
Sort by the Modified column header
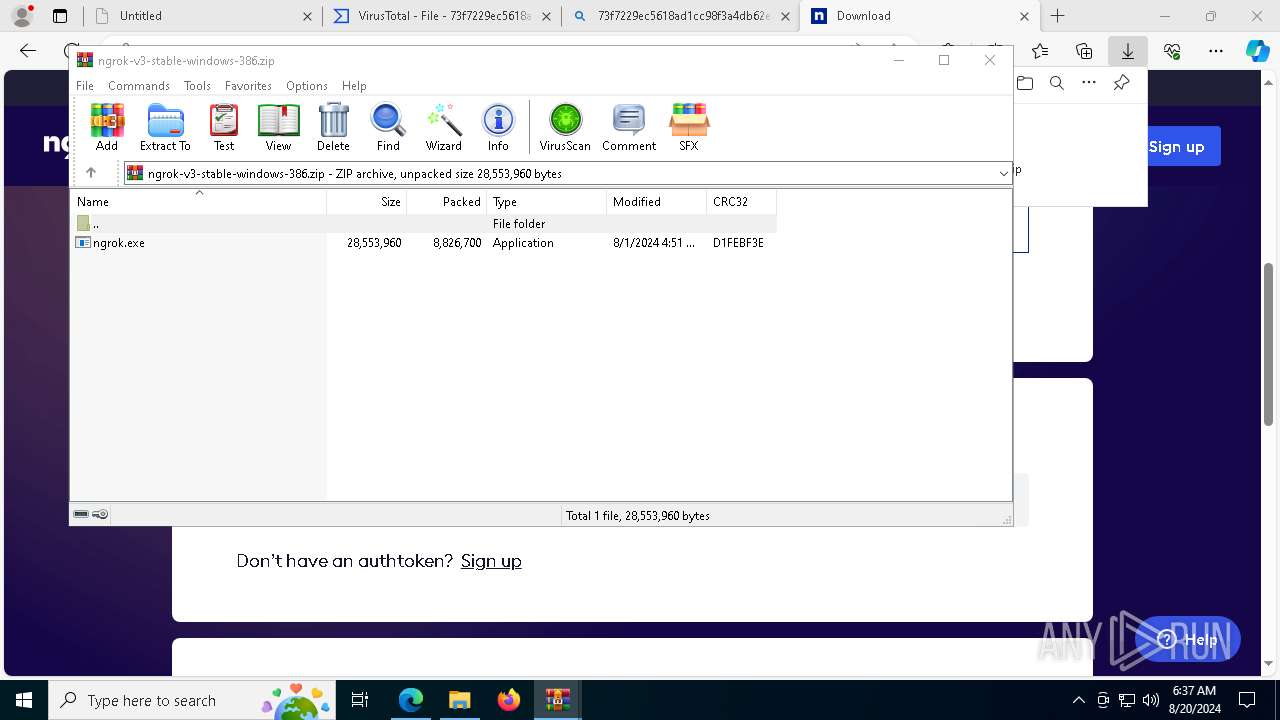(656, 202)
